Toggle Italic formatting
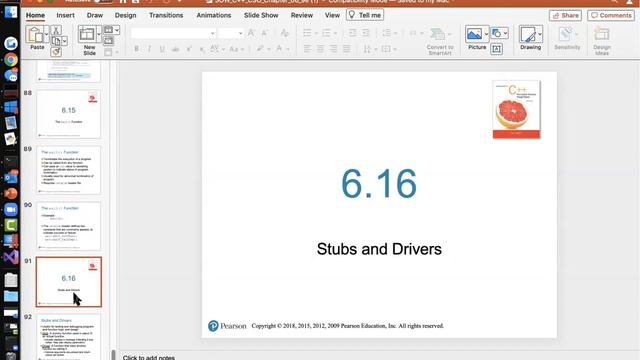The height and width of the screenshot is (360, 640). tap(149, 49)
